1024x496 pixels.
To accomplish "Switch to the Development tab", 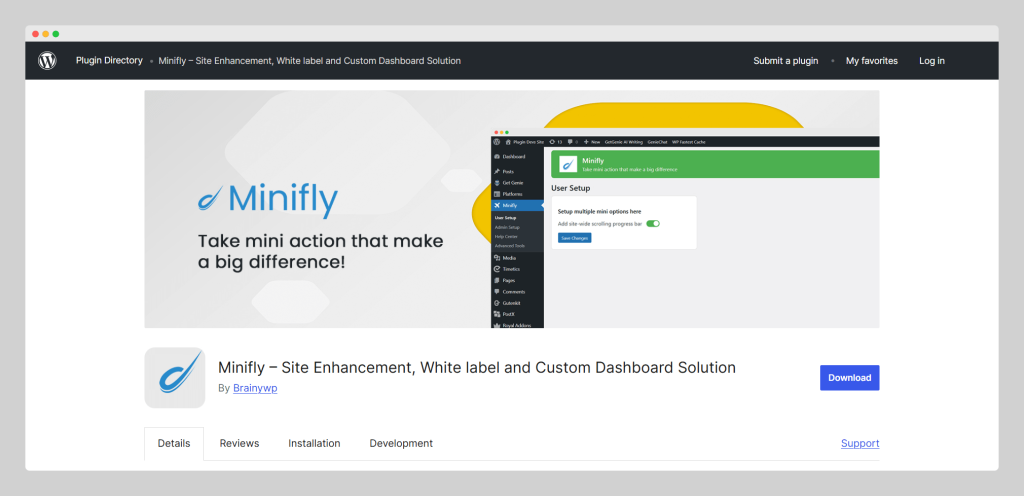I will (401, 443).
